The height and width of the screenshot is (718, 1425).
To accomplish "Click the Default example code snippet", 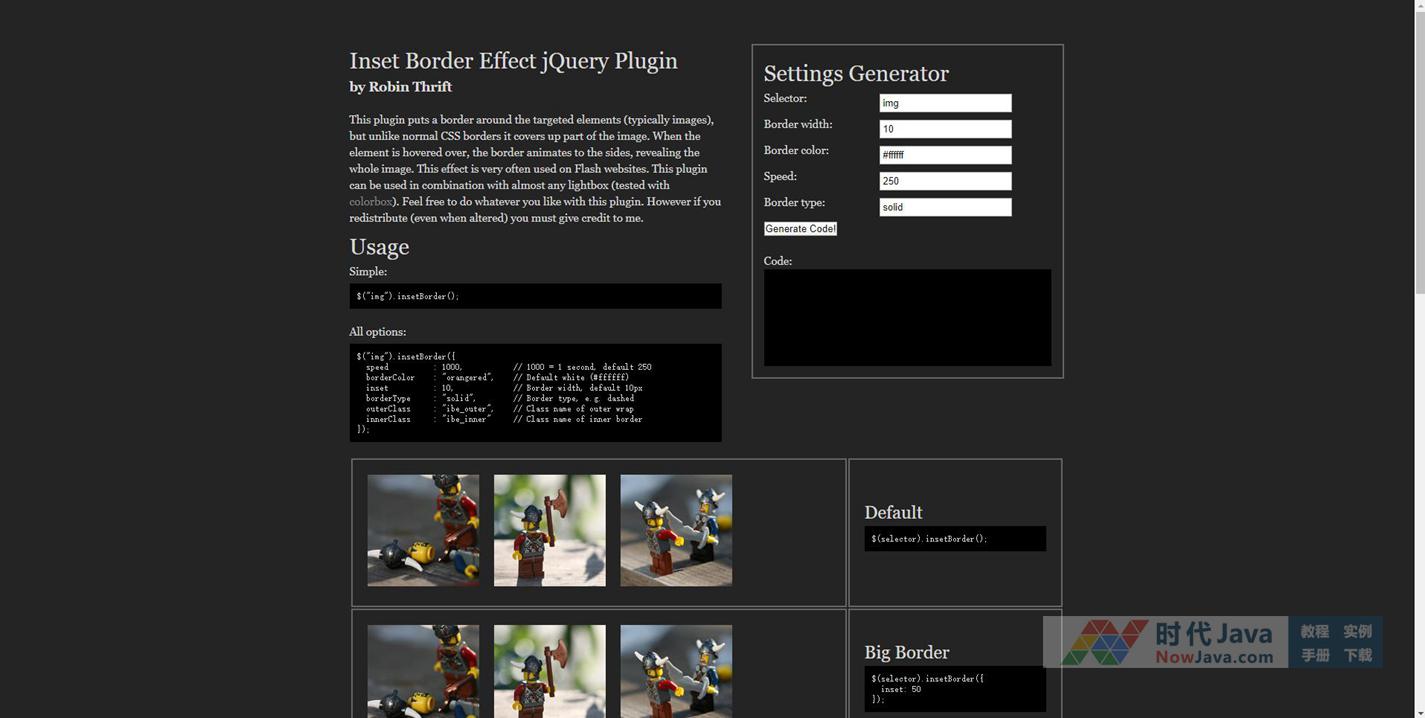I will tap(955, 539).
